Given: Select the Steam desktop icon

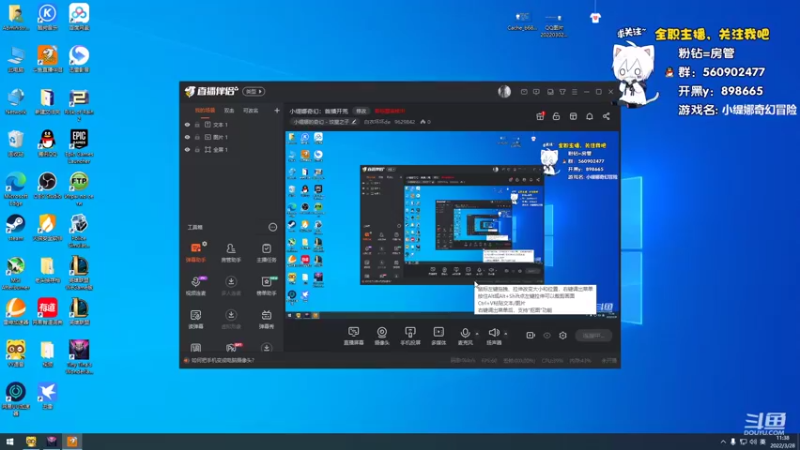Looking at the screenshot, I should click(x=15, y=228).
